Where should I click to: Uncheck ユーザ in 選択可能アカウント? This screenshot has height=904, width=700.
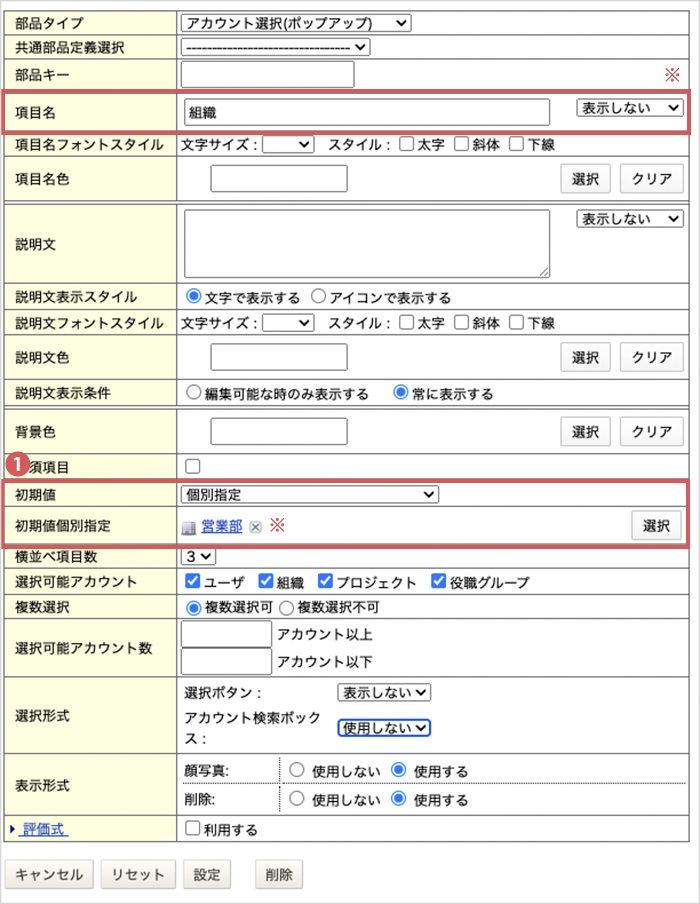(193, 581)
